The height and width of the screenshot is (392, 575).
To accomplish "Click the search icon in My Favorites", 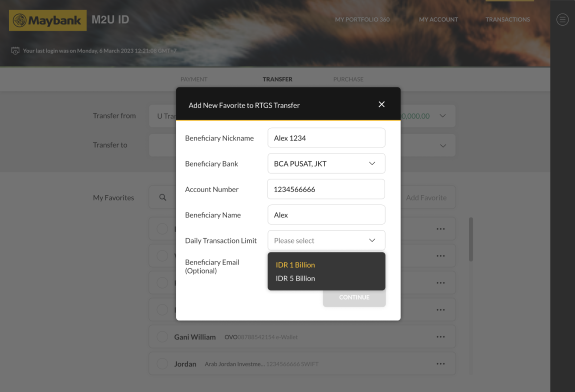I will point(162,197).
